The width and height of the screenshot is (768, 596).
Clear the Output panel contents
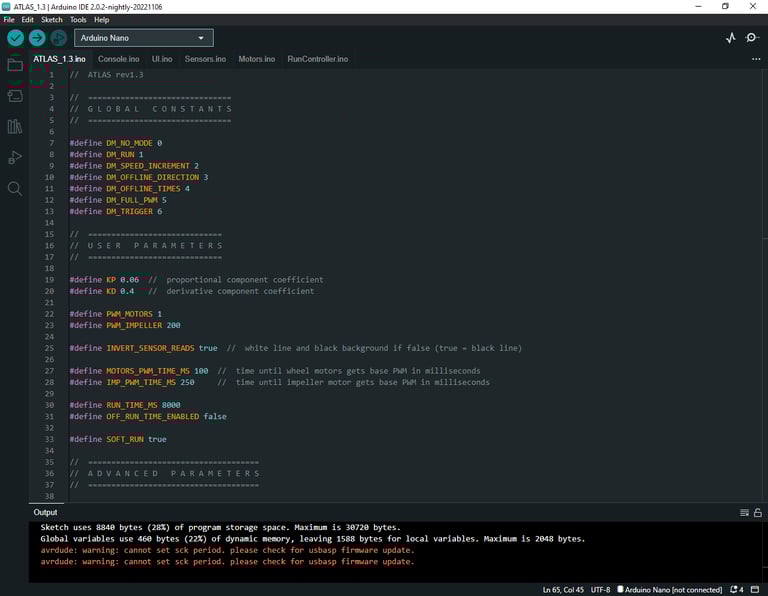point(743,512)
